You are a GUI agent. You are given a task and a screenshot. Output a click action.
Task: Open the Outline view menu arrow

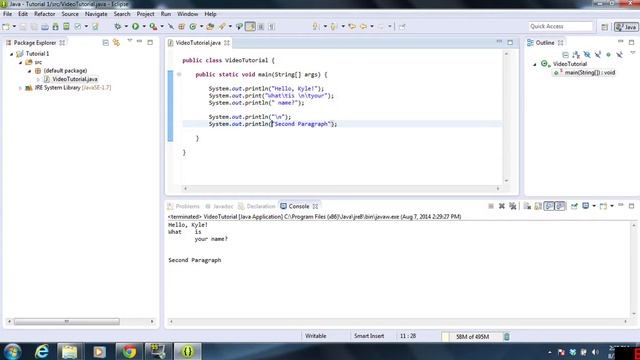[x=633, y=53]
